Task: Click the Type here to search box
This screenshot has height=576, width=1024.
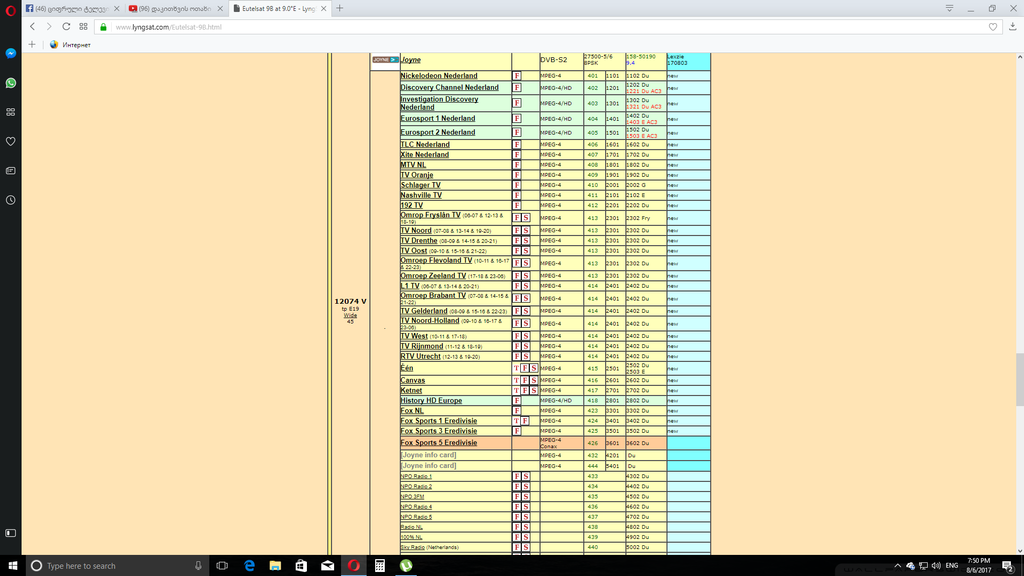Action: tap(116, 566)
